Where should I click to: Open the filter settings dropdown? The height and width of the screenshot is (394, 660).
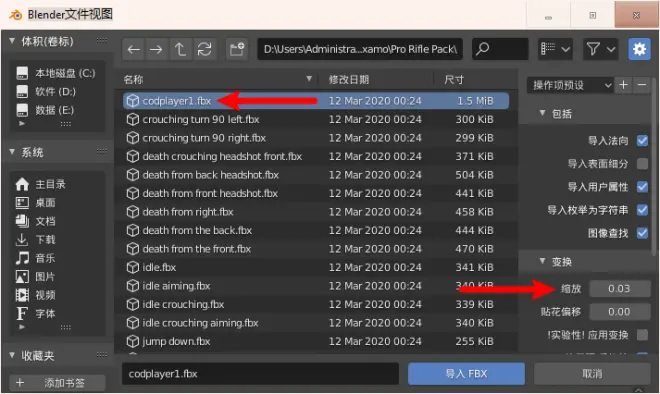pos(600,49)
